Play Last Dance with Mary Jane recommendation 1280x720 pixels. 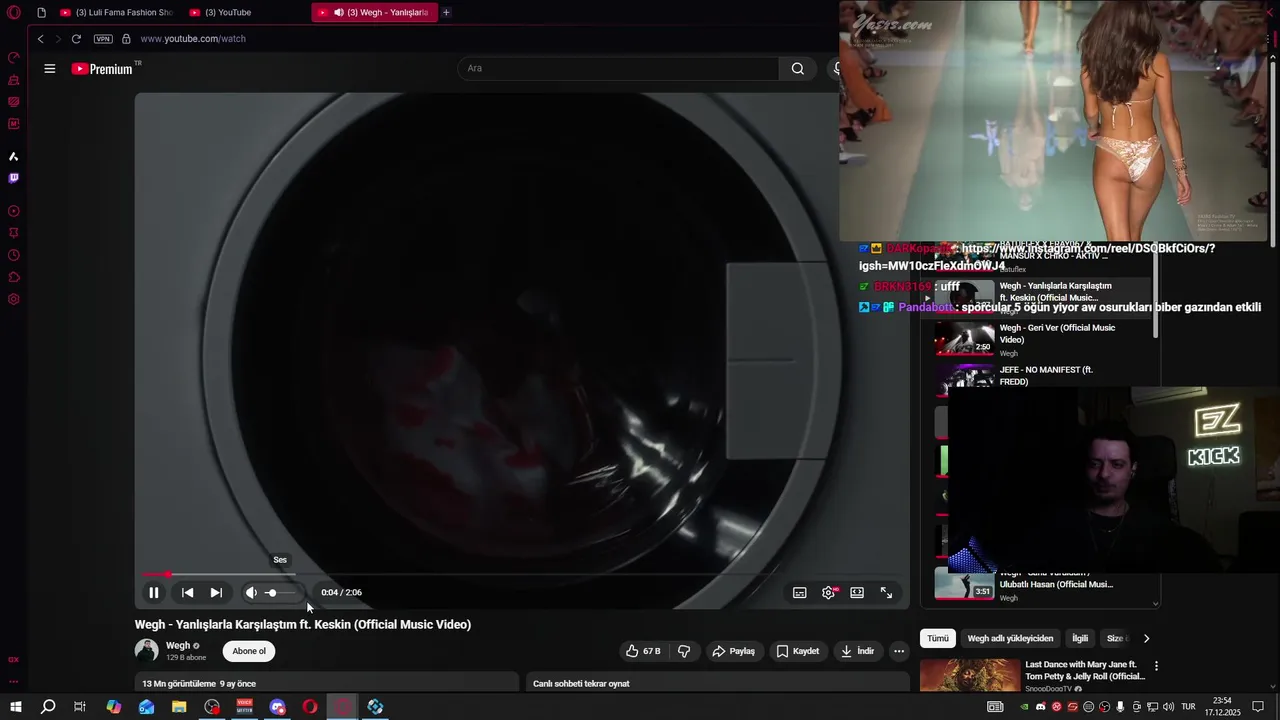click(1037, 675)
